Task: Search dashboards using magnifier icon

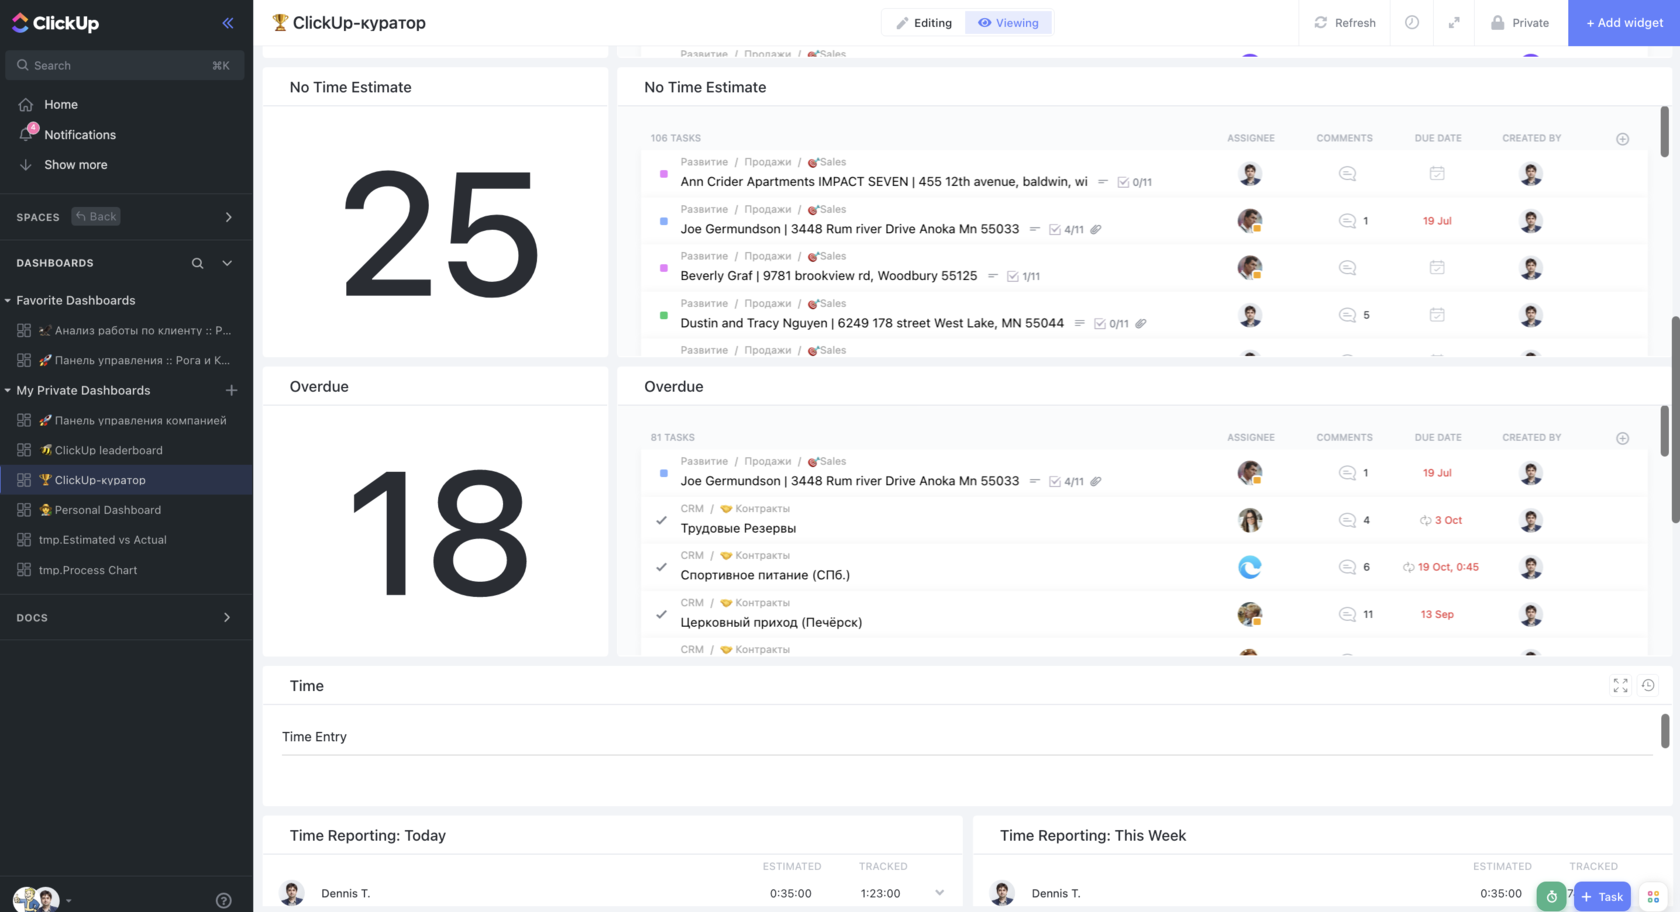Action: 197,263
